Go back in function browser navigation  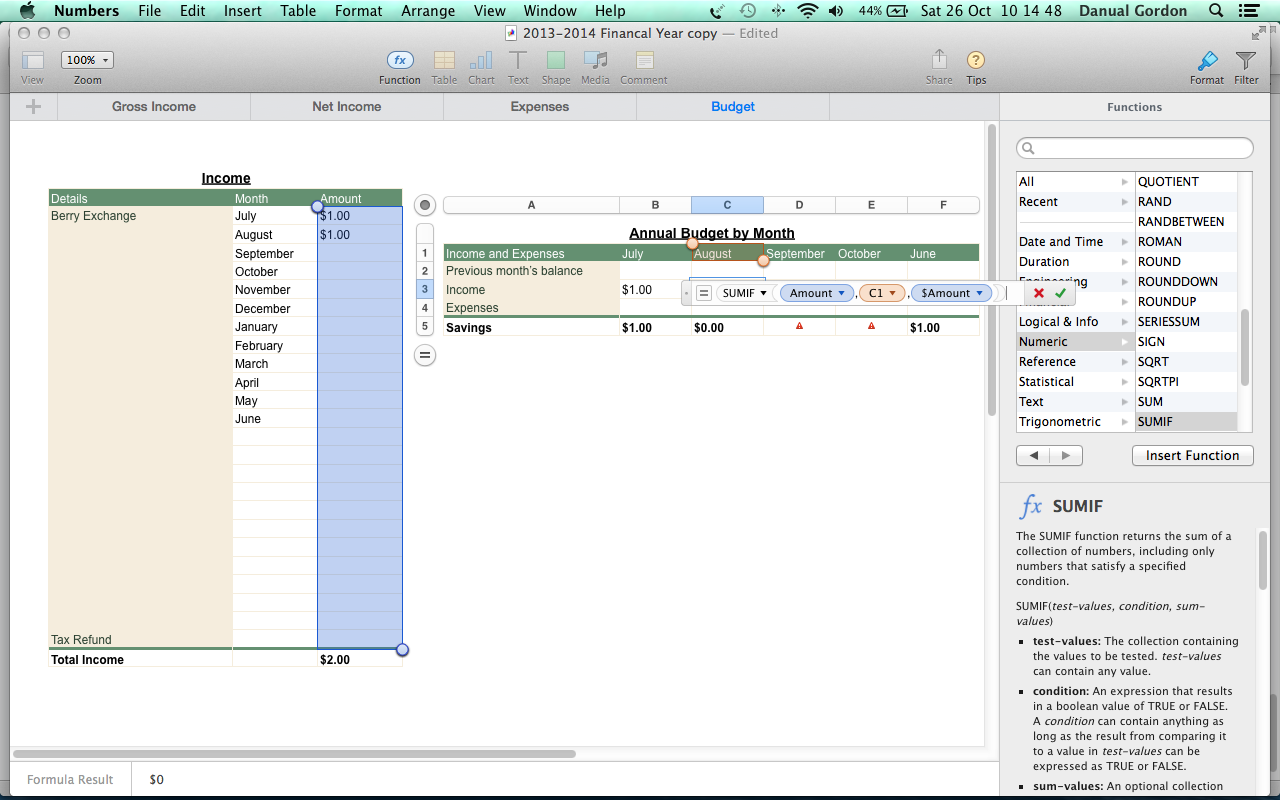pos(1033,455)
